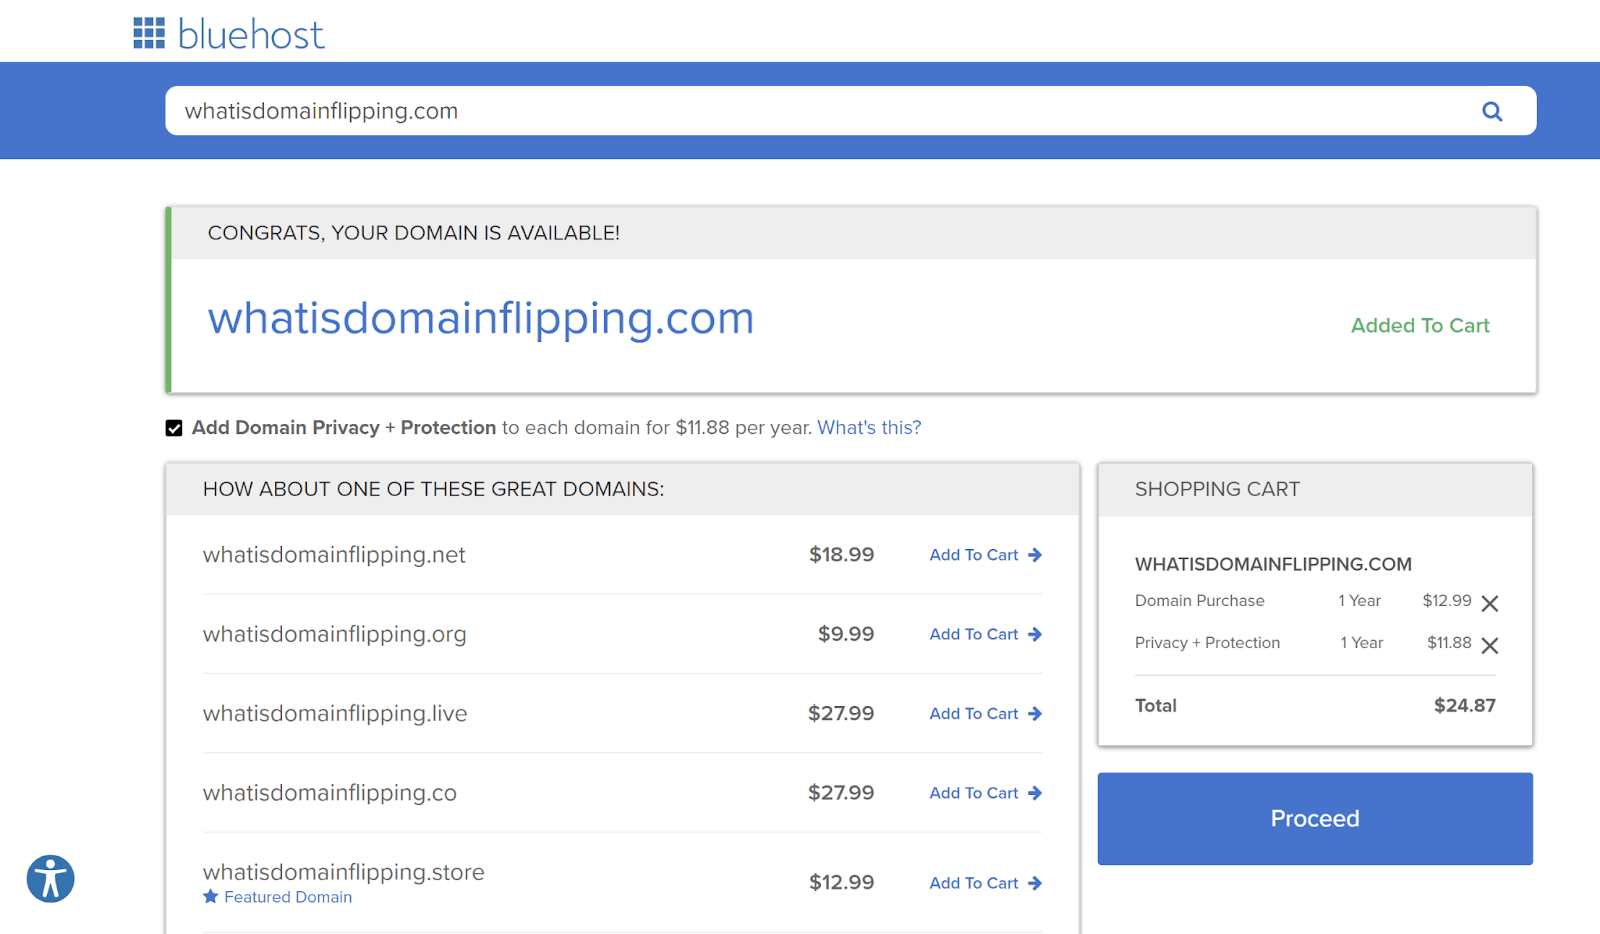Remove Privacy + Protection from the cart

click(1490, 645)
